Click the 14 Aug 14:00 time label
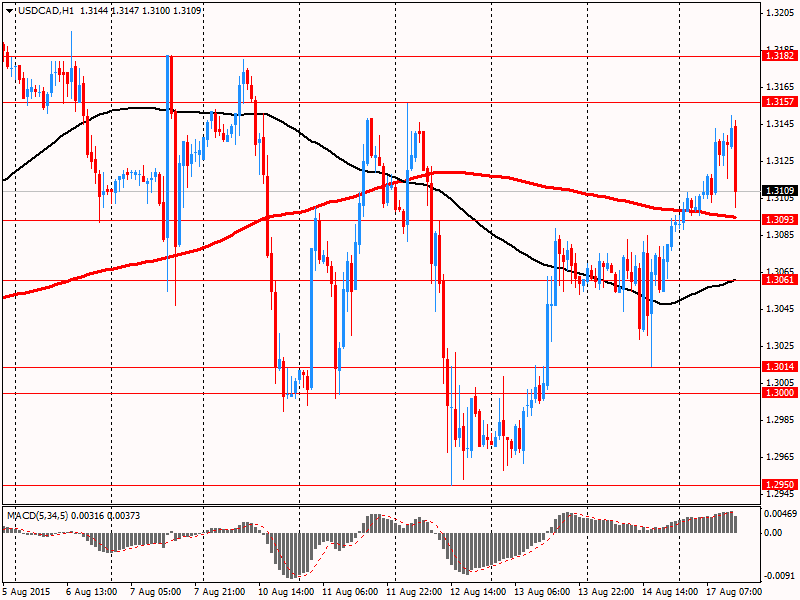This screenshot has width=800, height=600. 670,592
